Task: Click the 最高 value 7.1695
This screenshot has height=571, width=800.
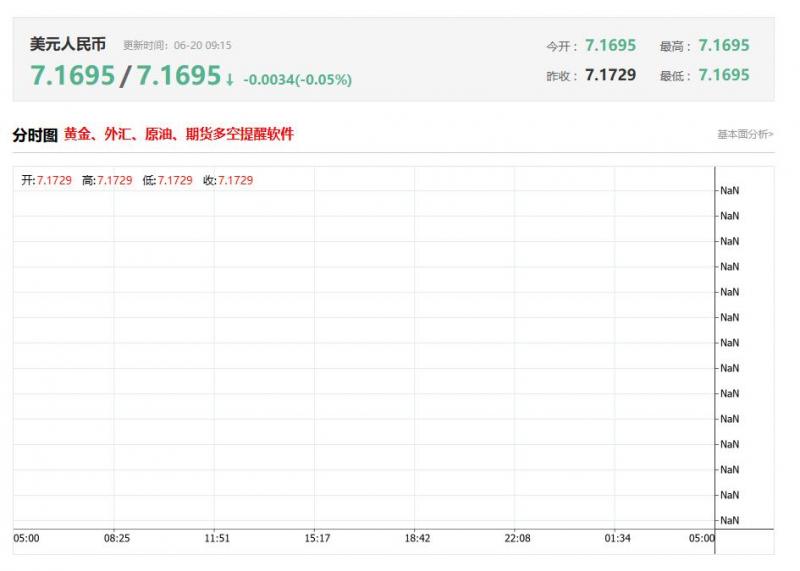Action: (723, 45)
